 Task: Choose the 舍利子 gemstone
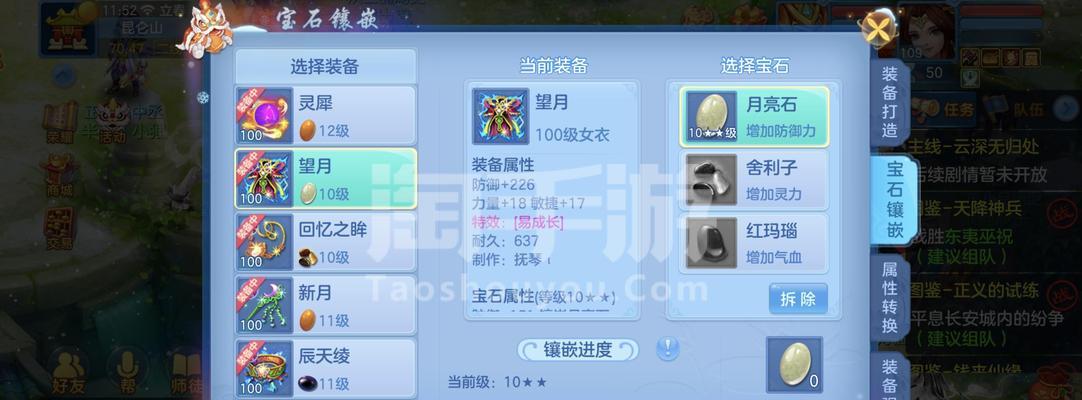click(x=754, y=180)
